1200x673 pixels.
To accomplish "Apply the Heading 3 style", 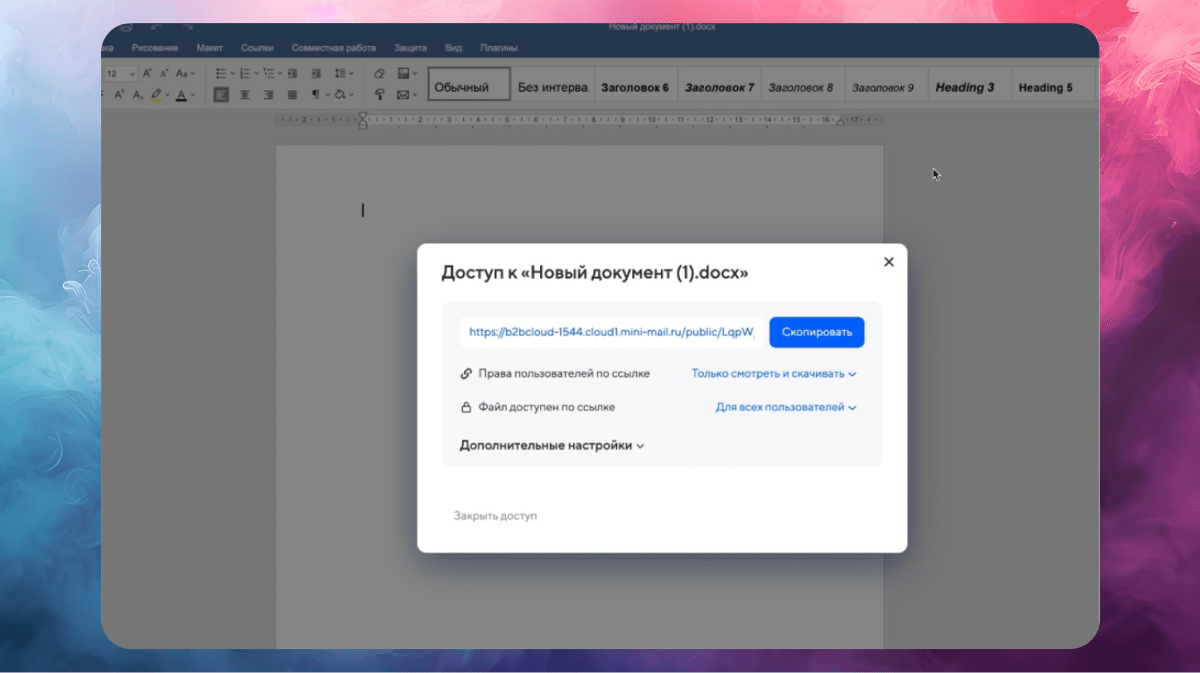I will click(x=968, y=87).
